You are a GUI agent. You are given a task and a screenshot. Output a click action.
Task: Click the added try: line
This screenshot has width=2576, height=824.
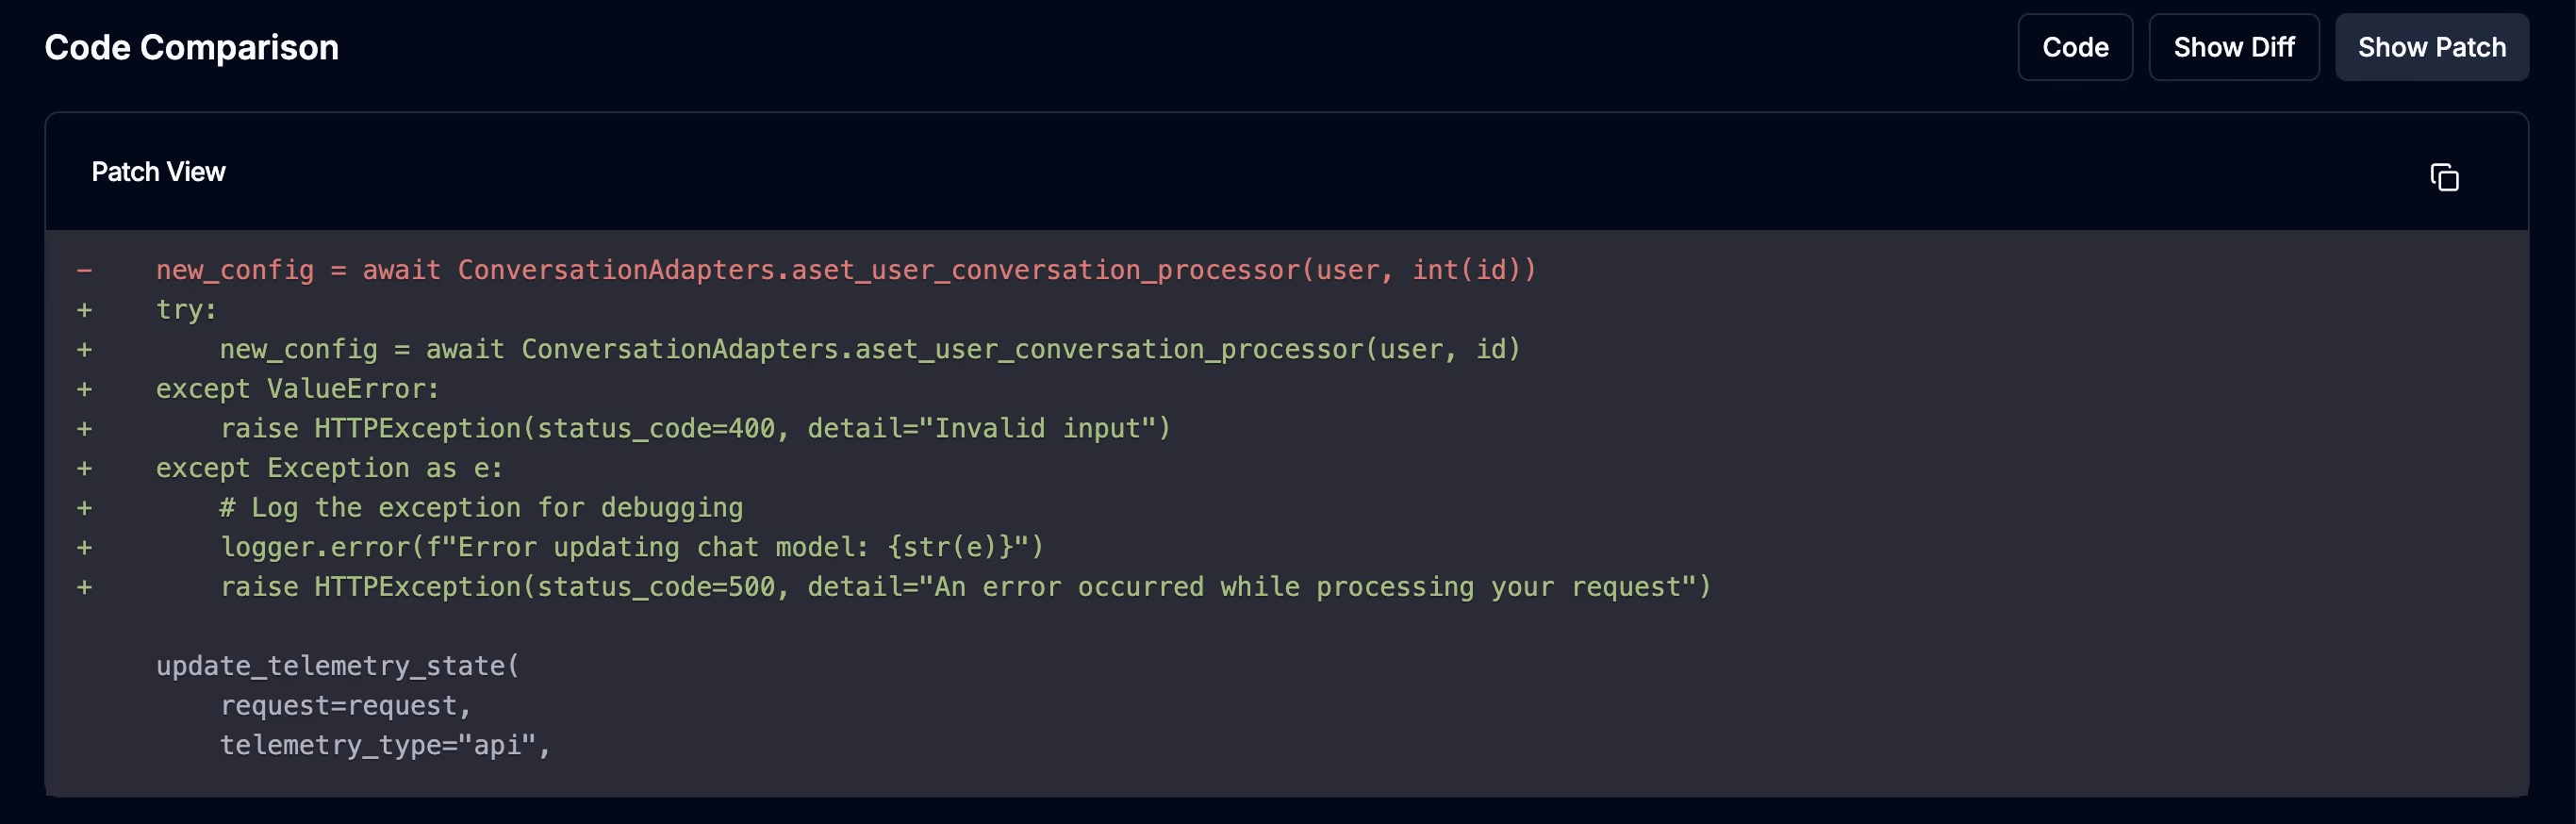point(186,309)
